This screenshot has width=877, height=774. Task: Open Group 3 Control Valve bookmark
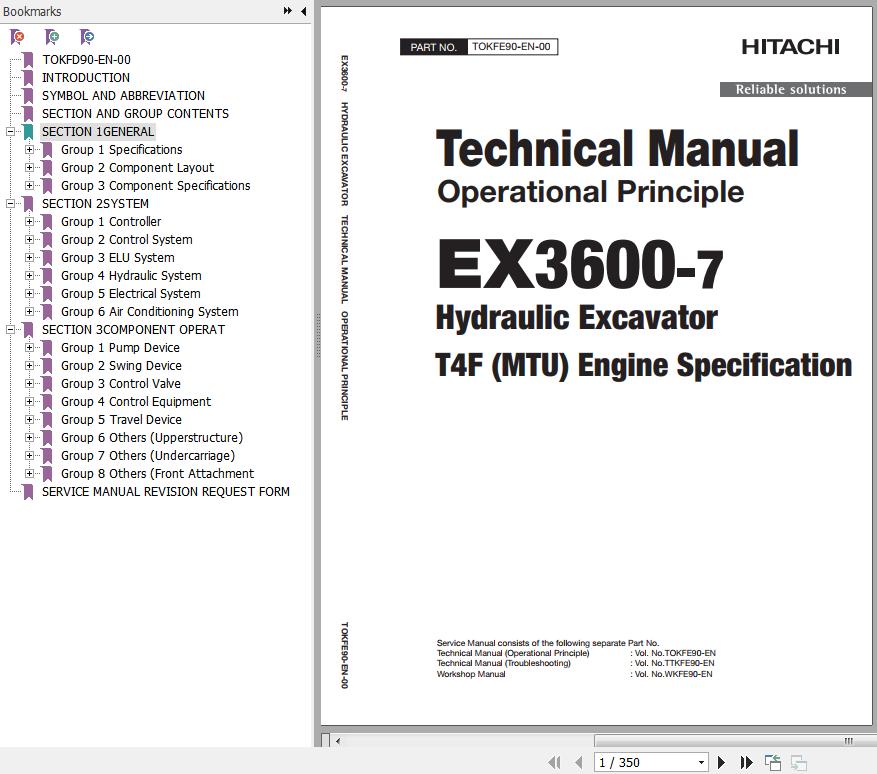pyautogui.click(x=121, y=384)
